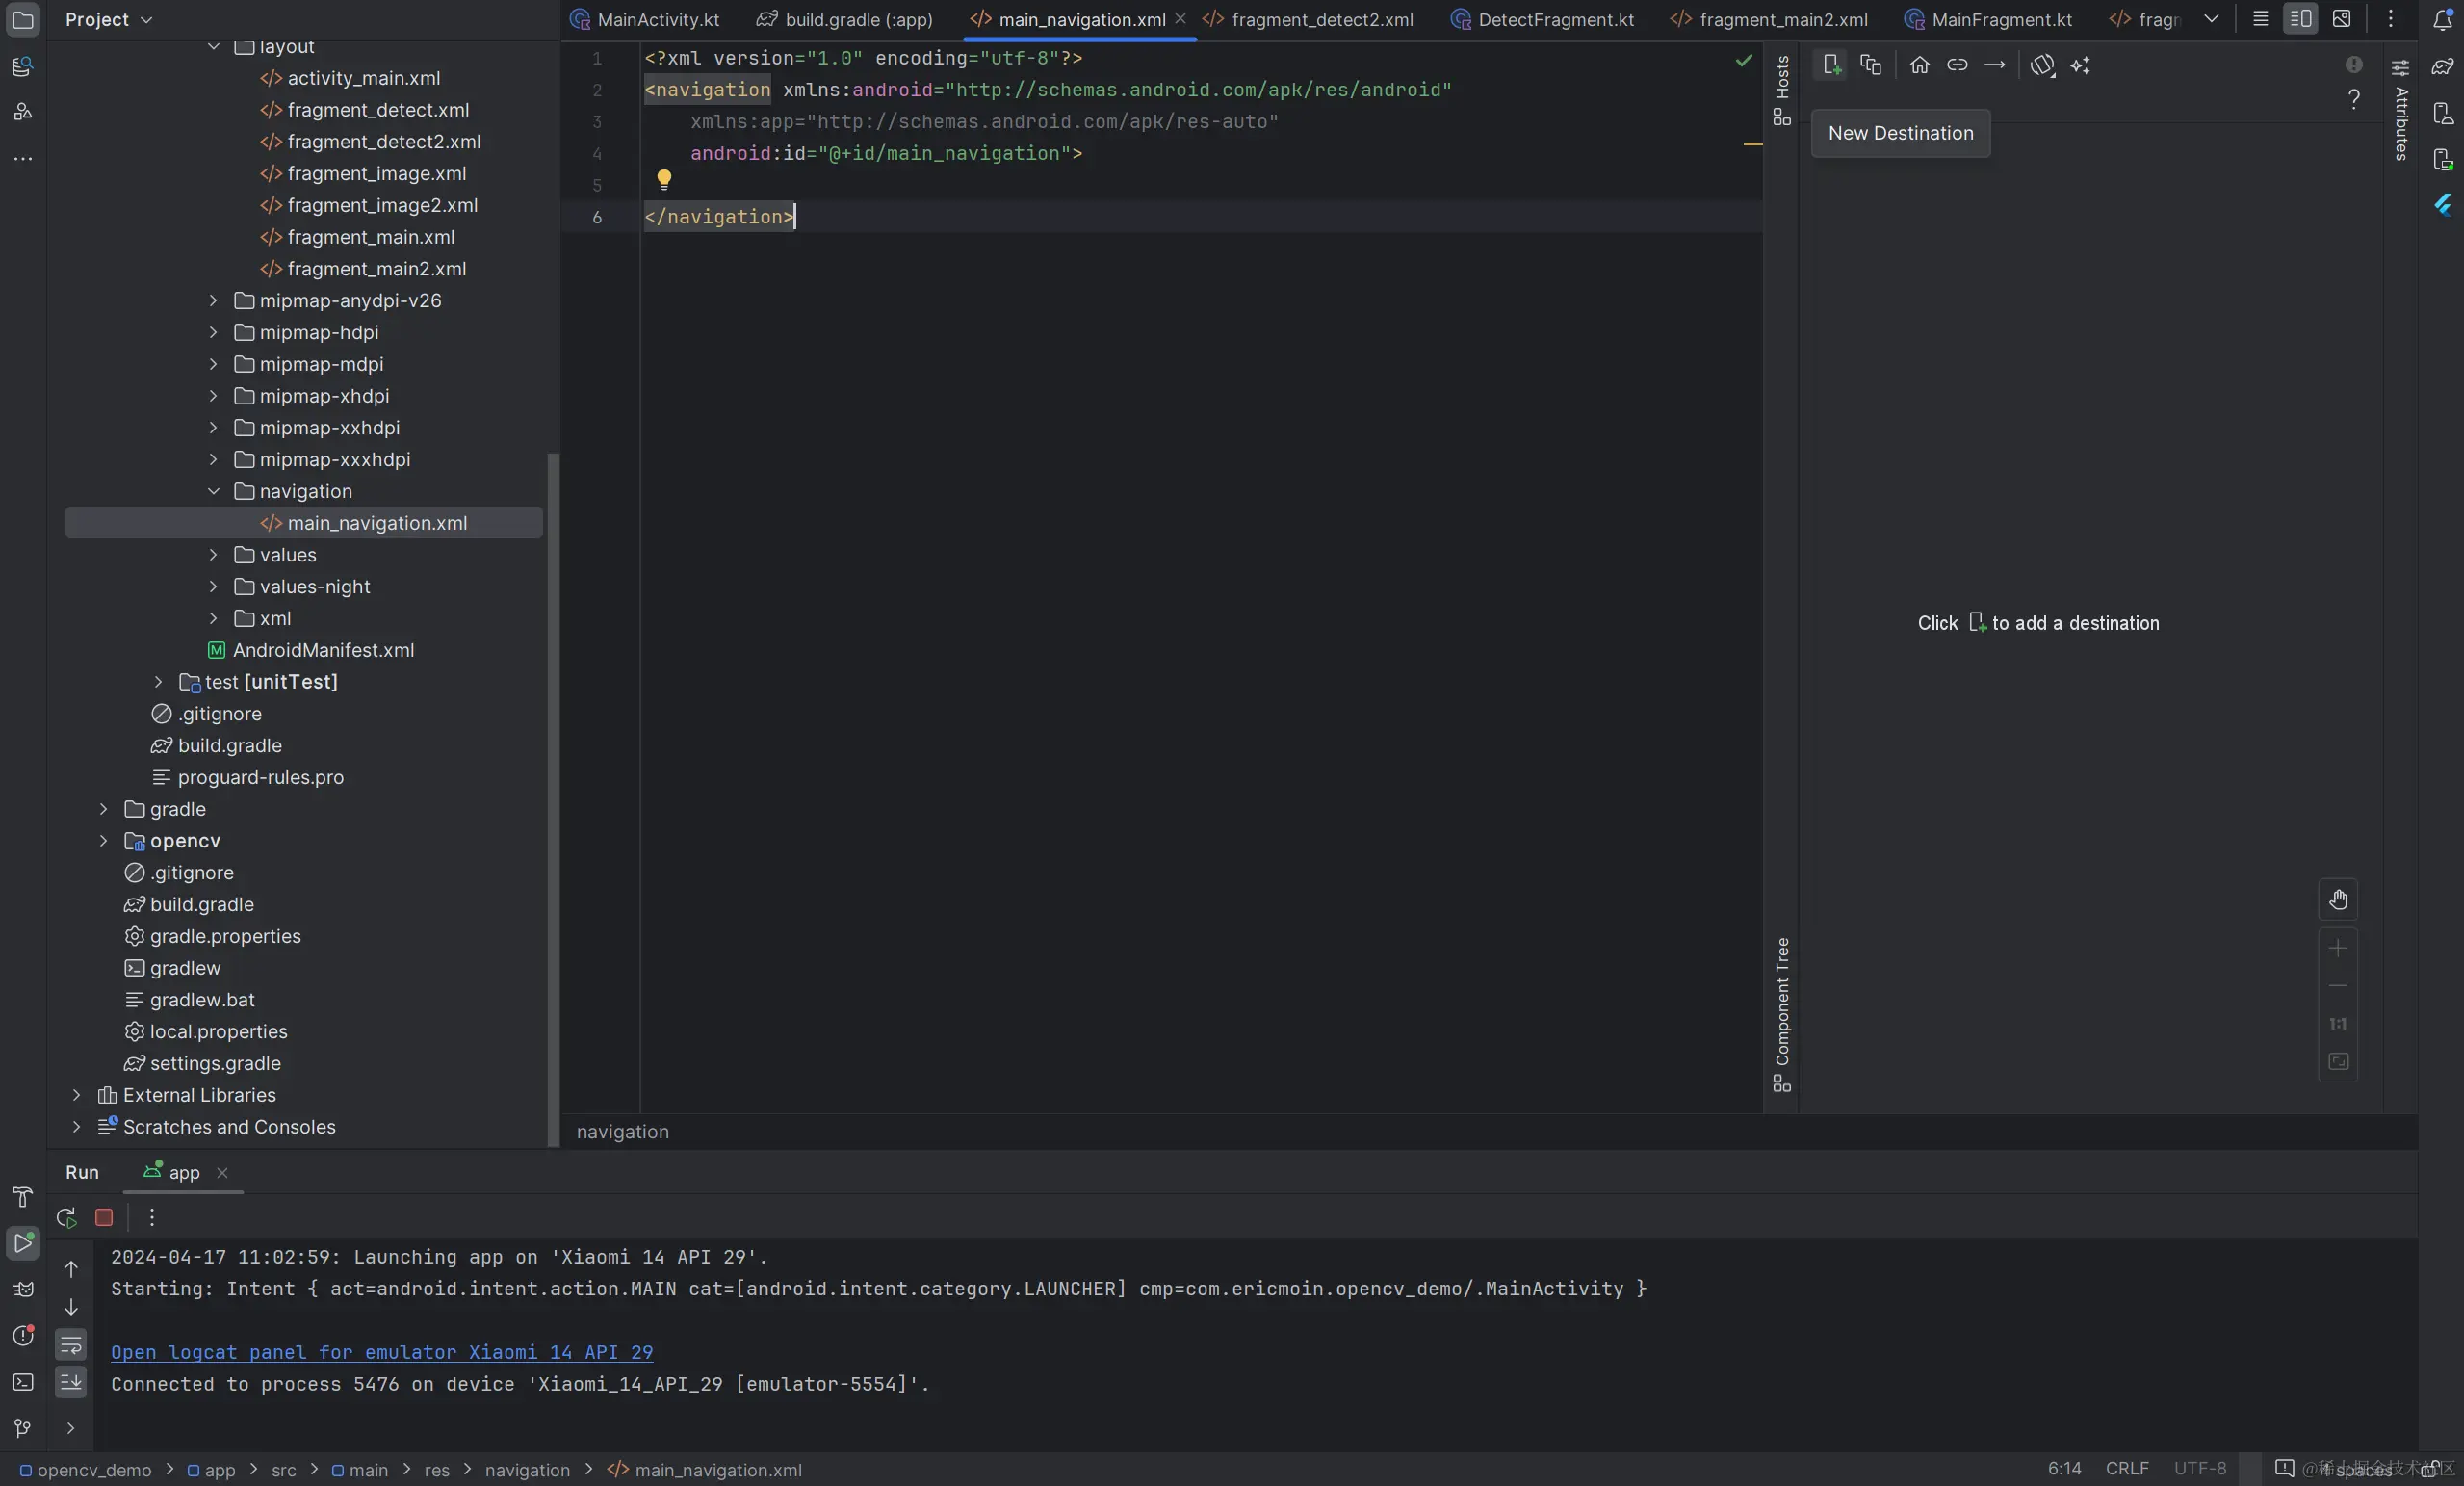Stop the running app process

coord(104,1217)
